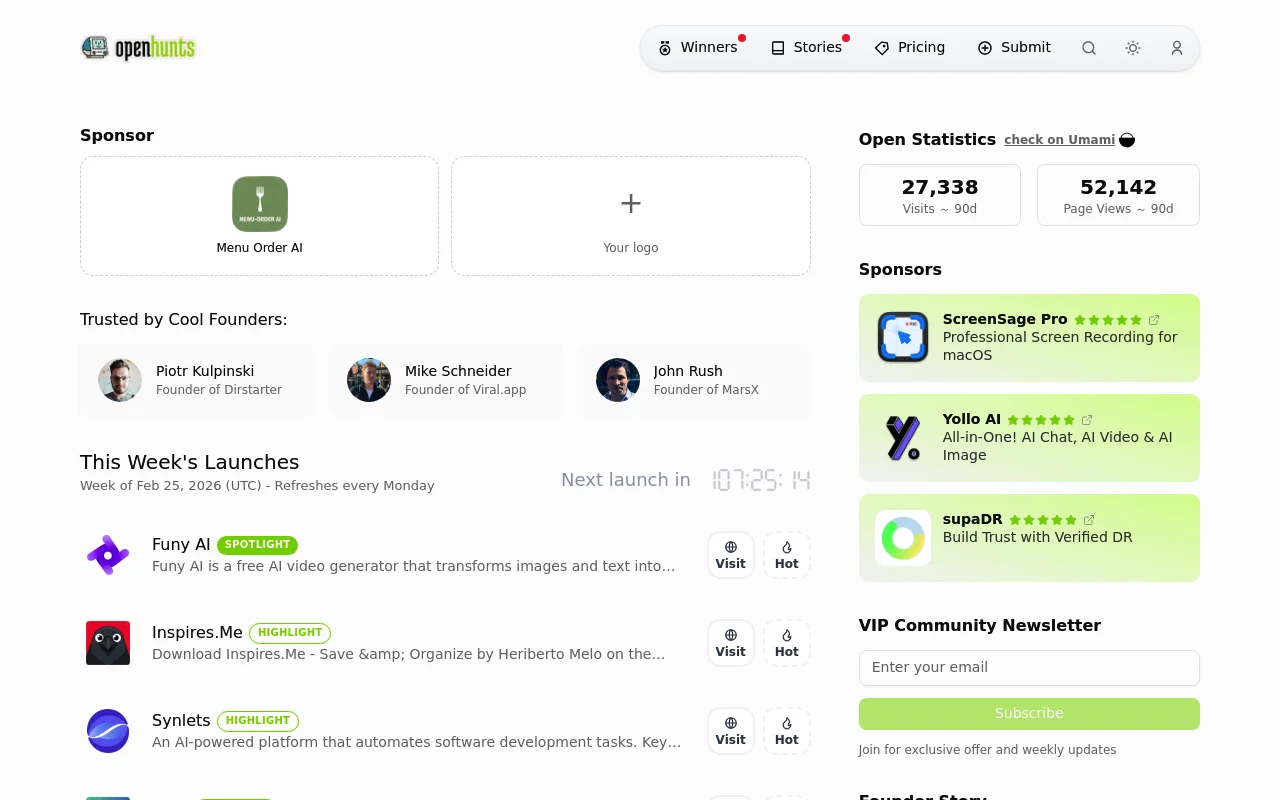Click the SPOTLIGHT badge beside Funy AI
1280x800 pixels.
tap(257, 545)
